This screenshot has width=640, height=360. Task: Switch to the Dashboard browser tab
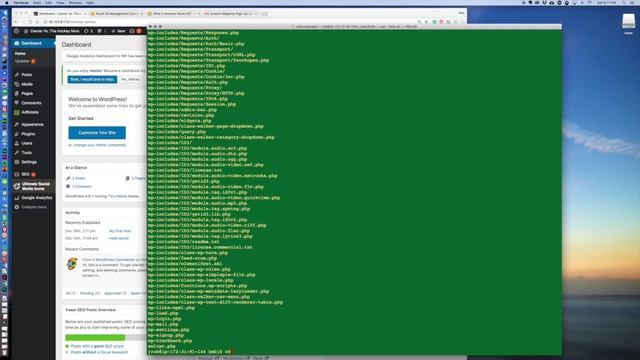coord(60,13)
